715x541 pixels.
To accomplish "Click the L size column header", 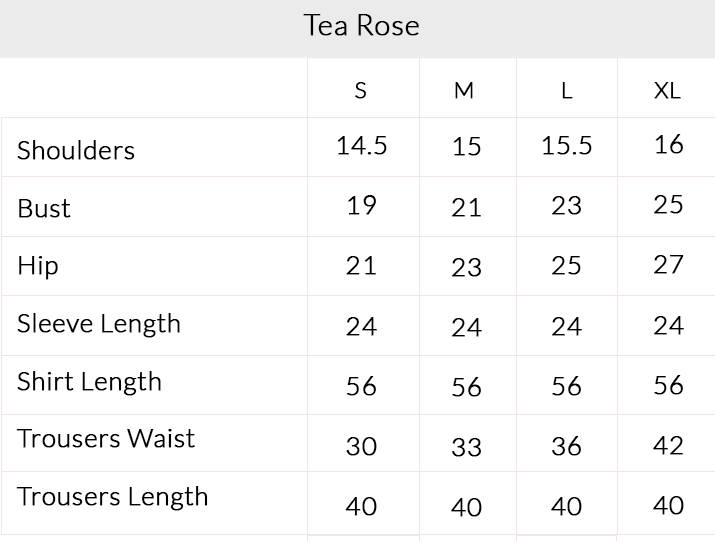I will point(567,91).
